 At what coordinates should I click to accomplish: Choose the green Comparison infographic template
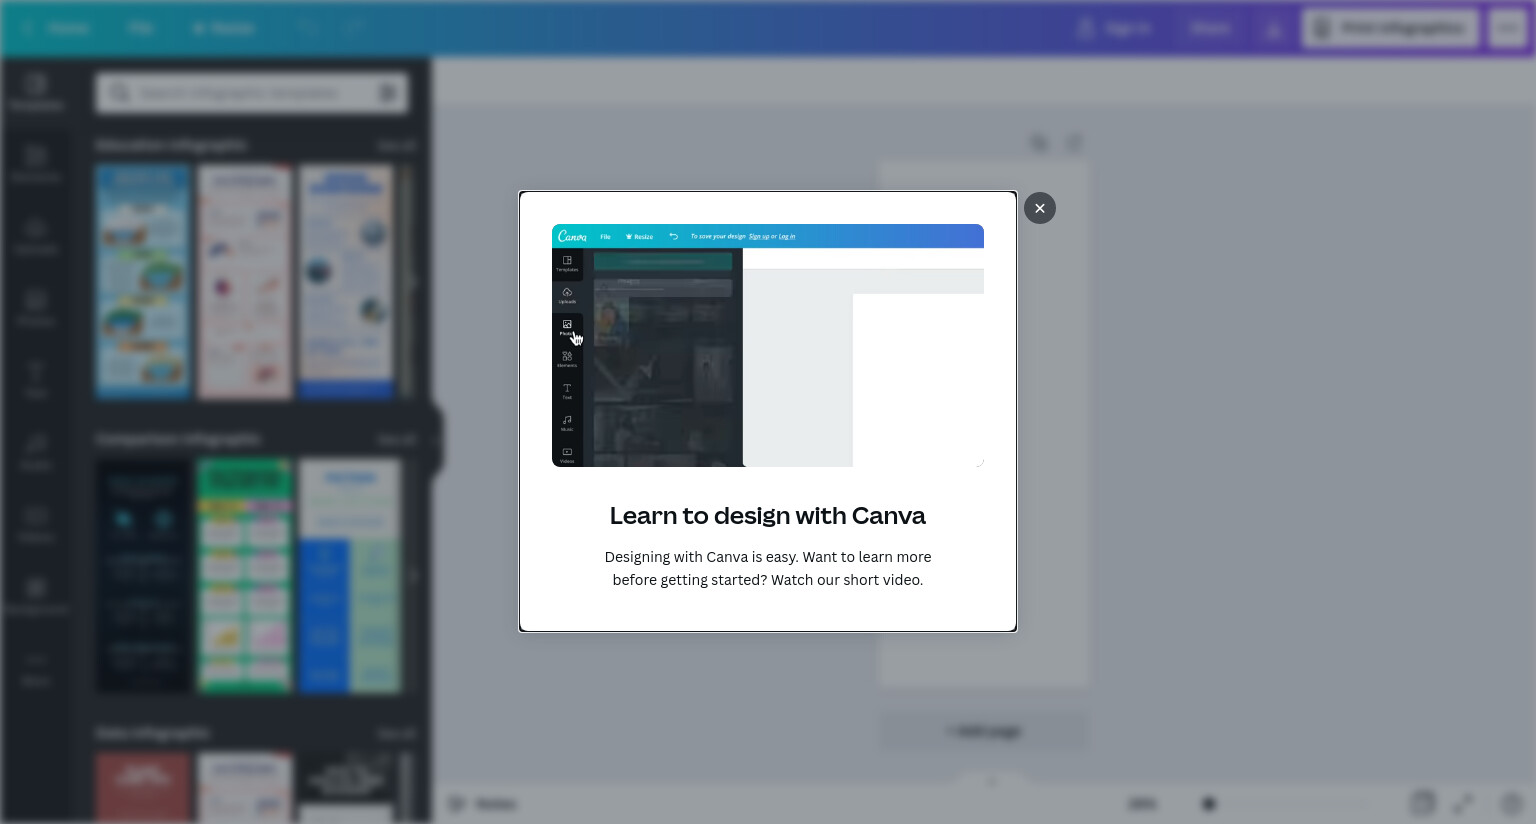[245, 576]
